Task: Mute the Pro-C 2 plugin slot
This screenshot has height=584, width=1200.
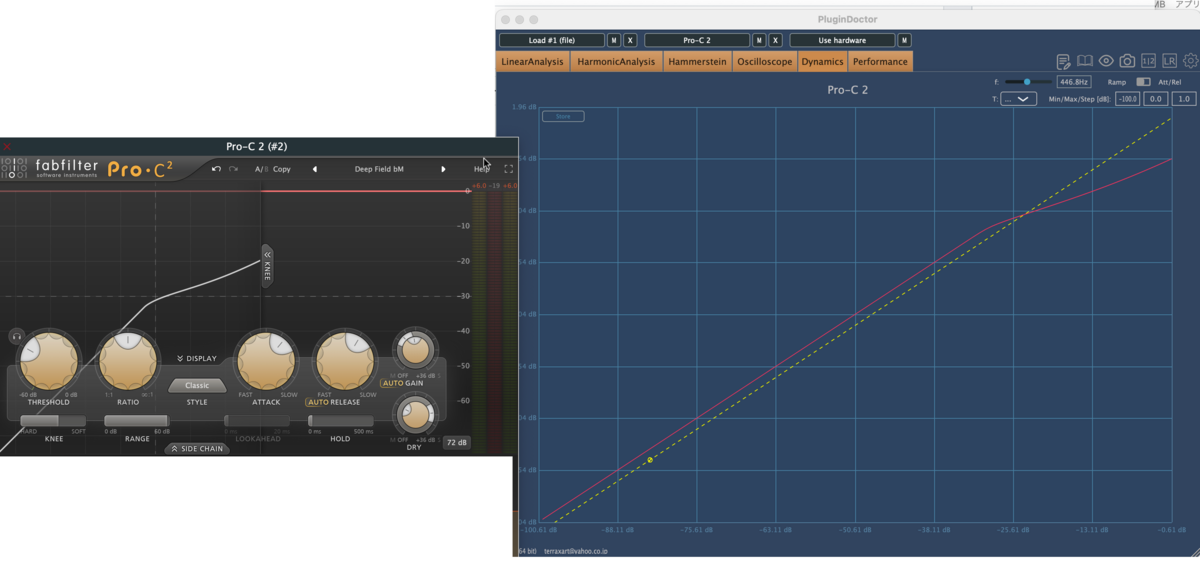Action: click(x=760, y=41)
